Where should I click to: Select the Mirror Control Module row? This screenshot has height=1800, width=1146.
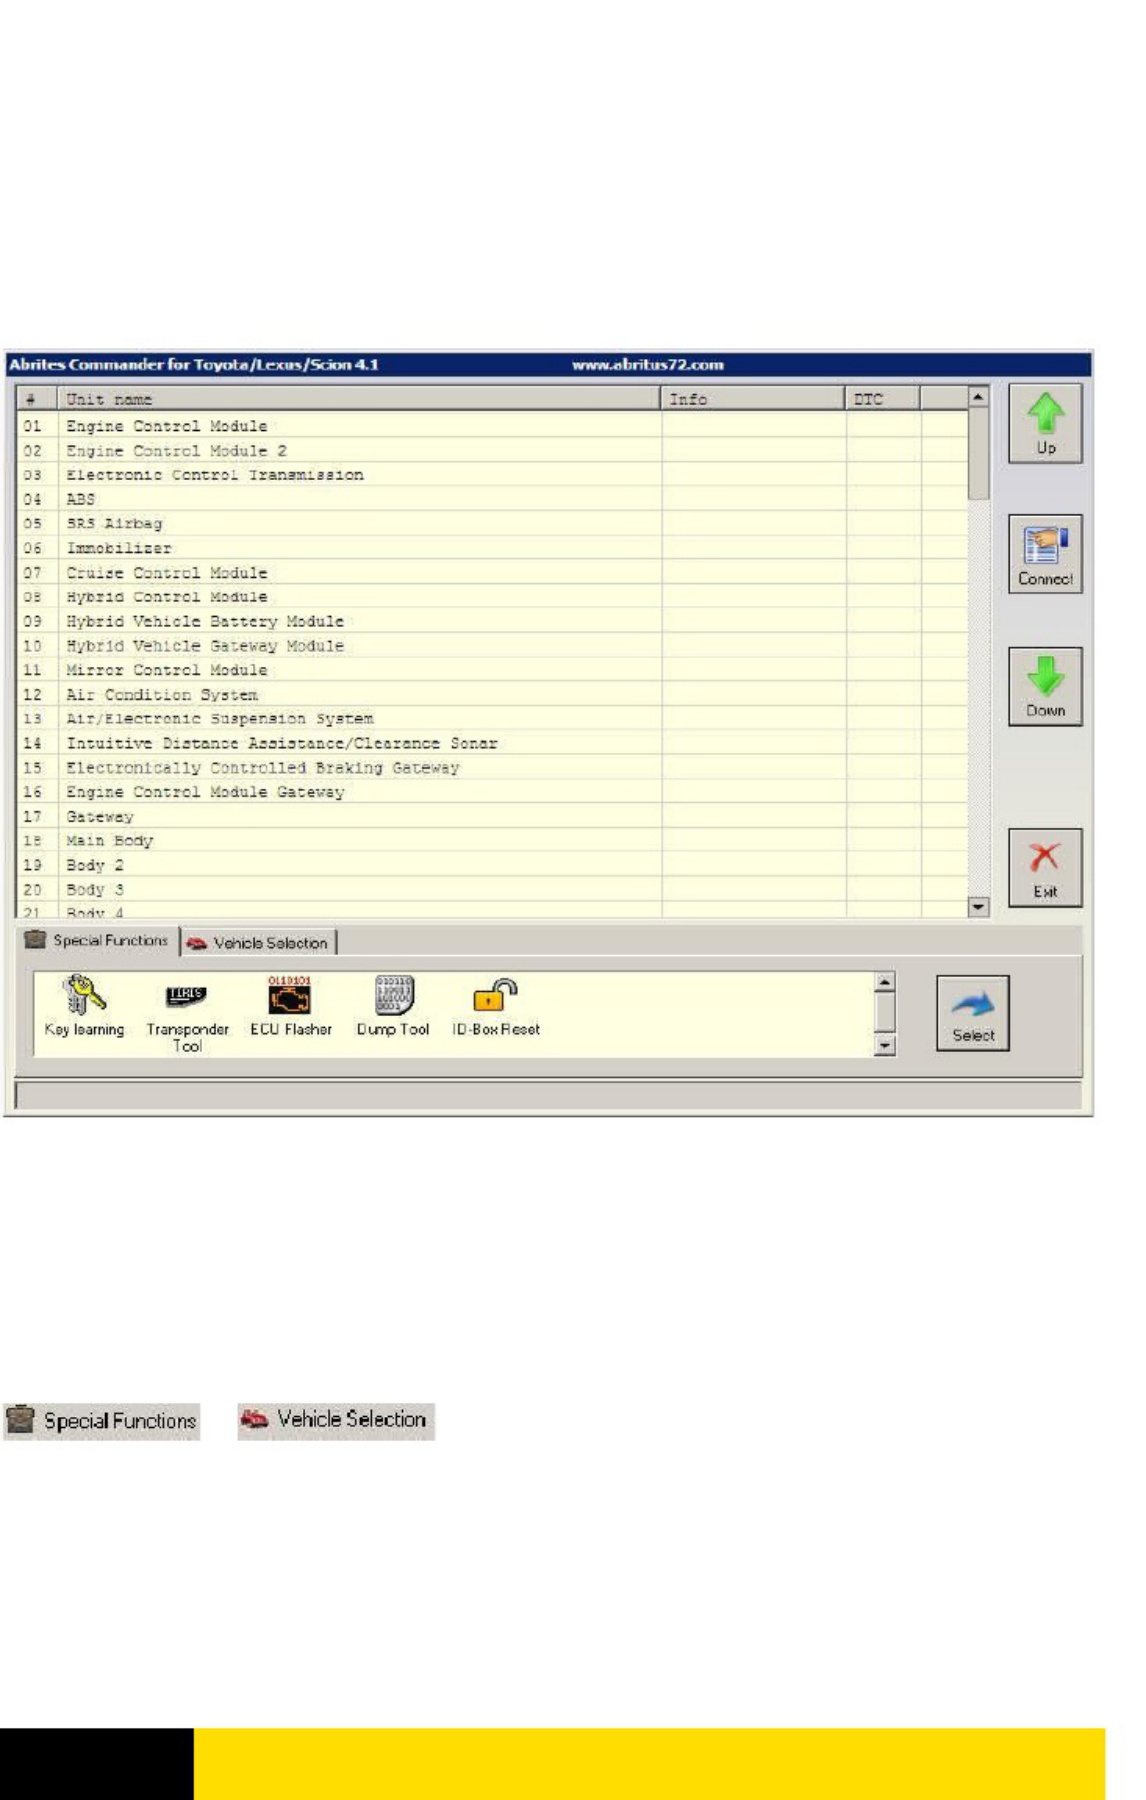coord(493,670)
